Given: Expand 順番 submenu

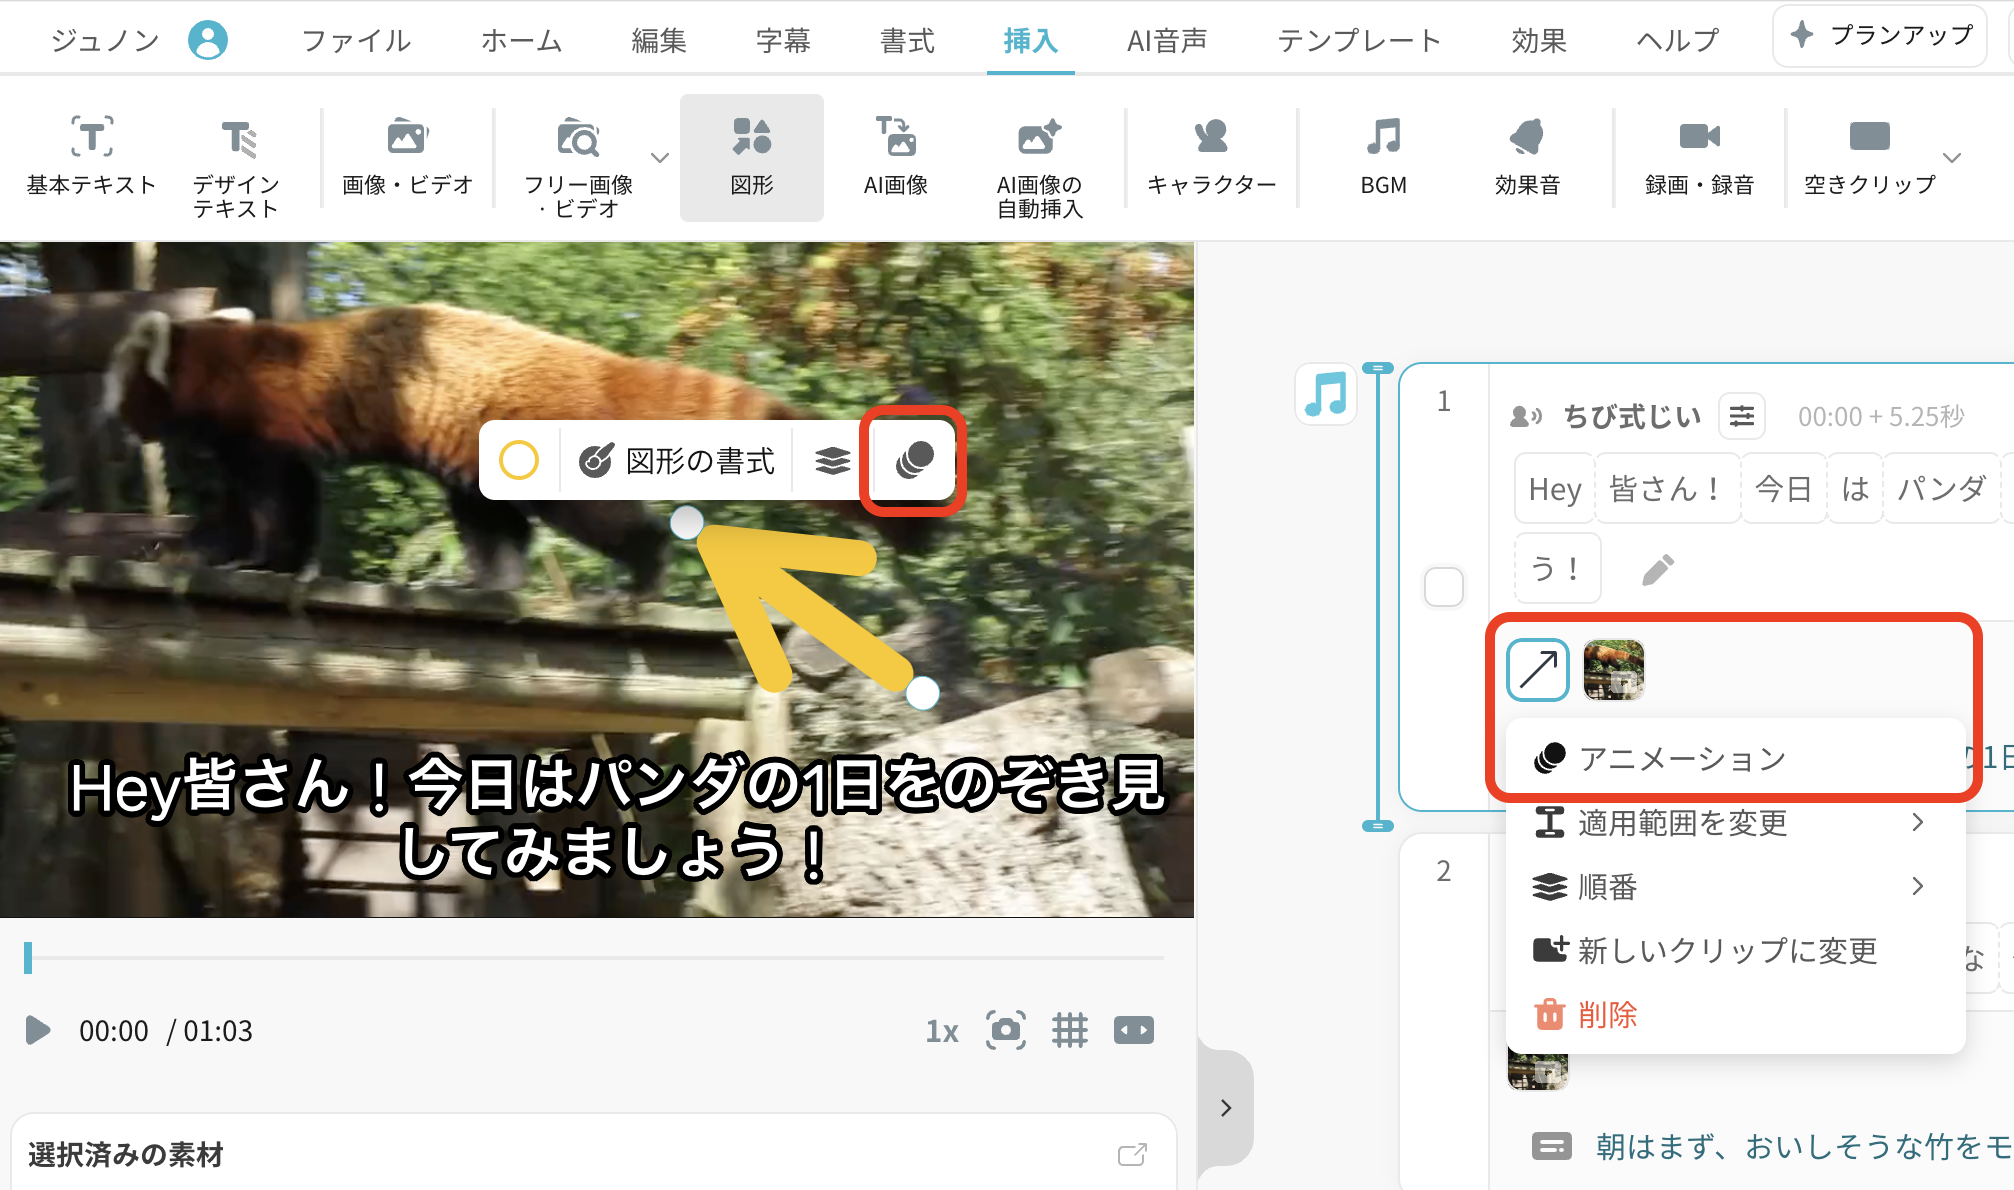Looking at the screenshot, I should point(1734,887).
